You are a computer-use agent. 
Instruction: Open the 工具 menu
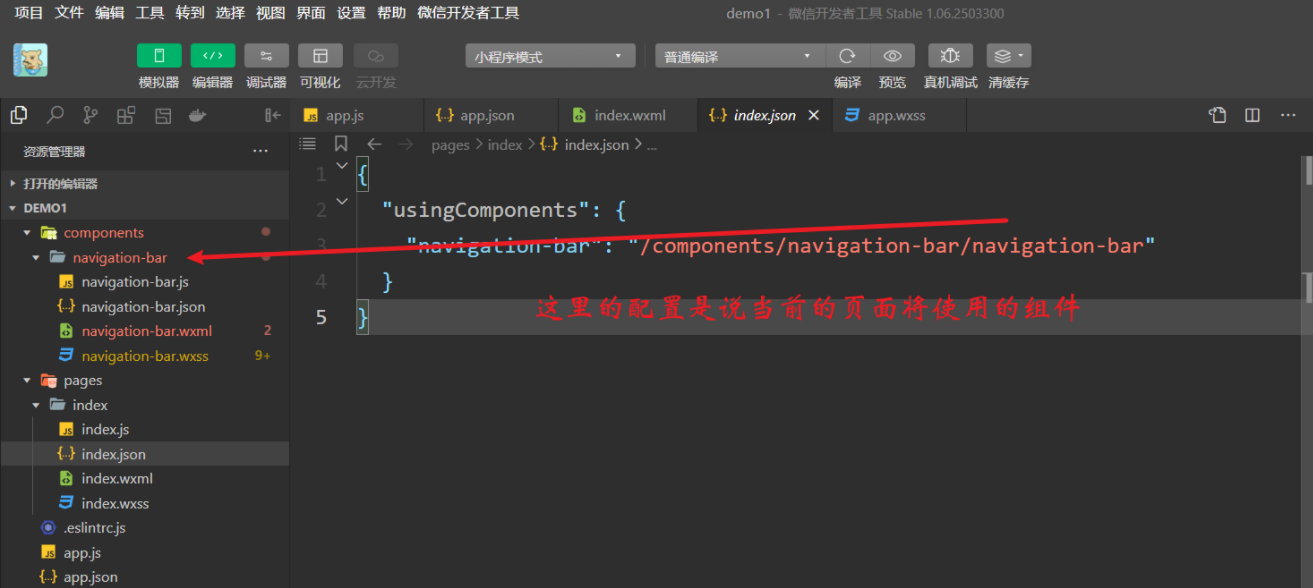point(150,13)
